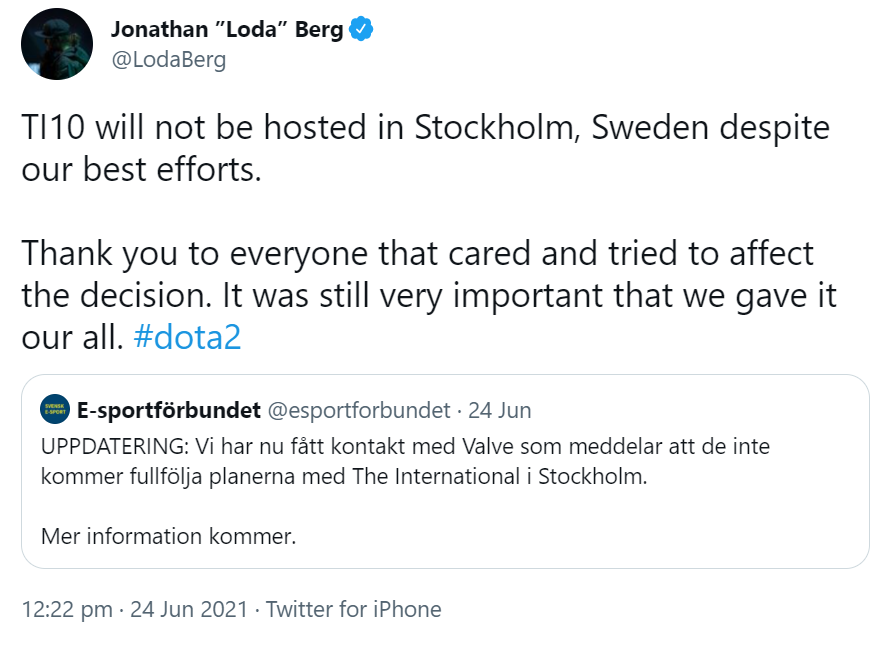
Task: Open the Twitter for iPhone source link
Action: point(353,609)
